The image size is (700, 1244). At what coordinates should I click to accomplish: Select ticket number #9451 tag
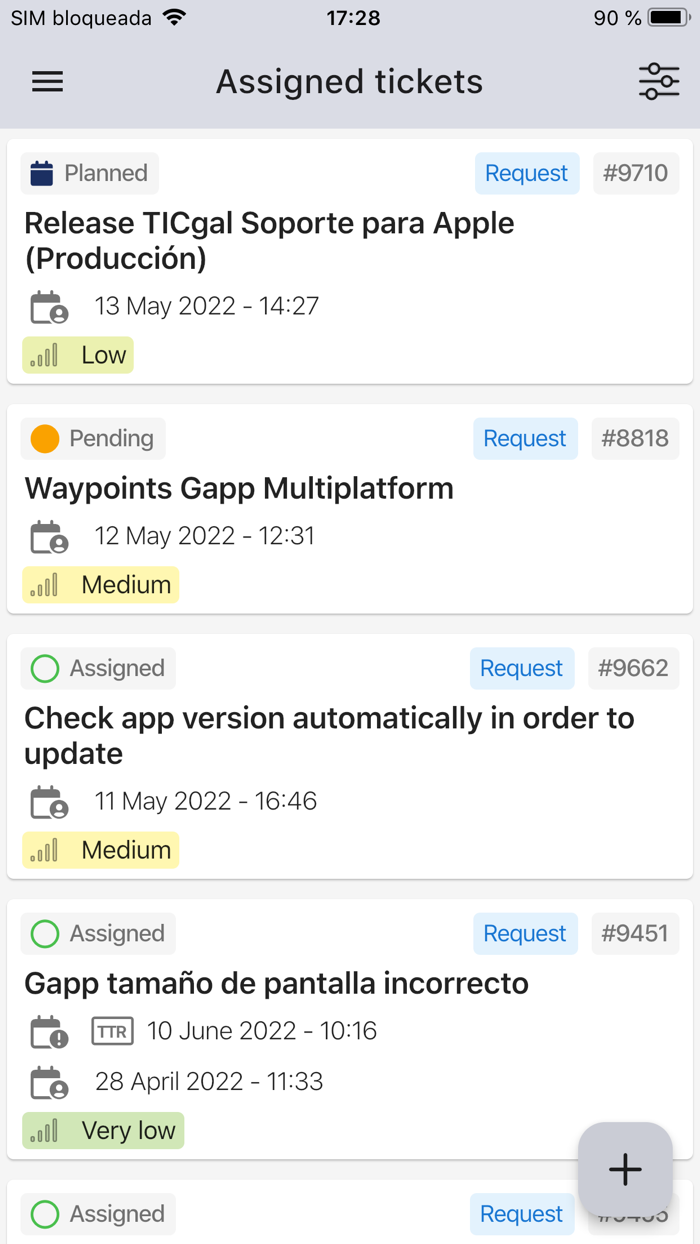pos(634,933)
